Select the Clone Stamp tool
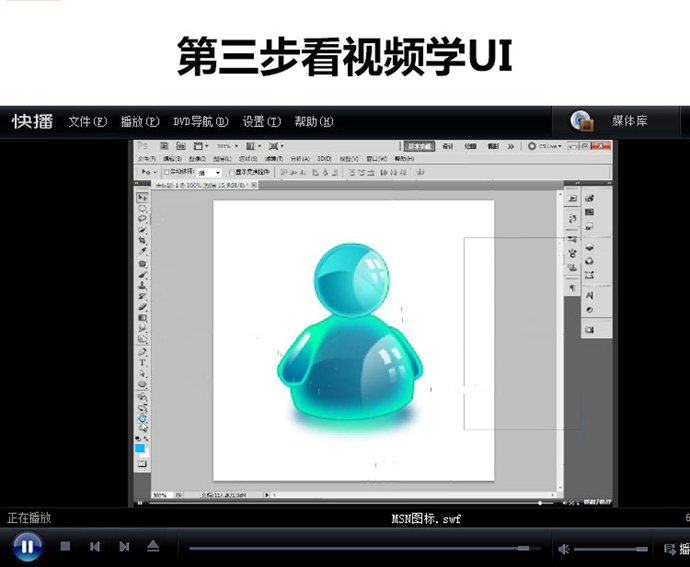The image size is (690, 567). (x=142, y=285)
